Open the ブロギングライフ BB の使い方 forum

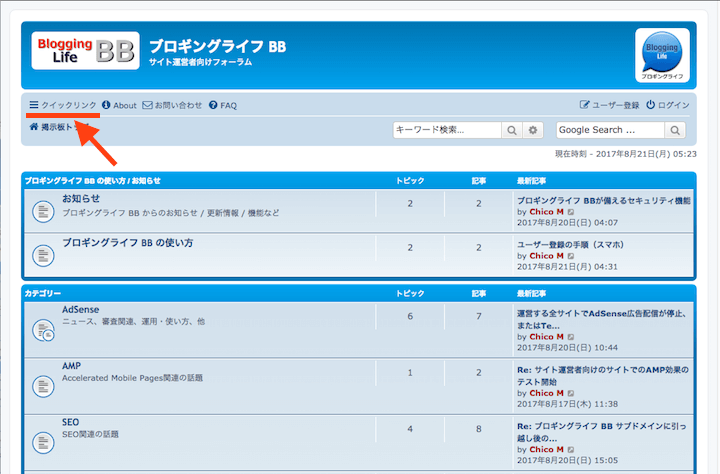(x=128, y=243)
